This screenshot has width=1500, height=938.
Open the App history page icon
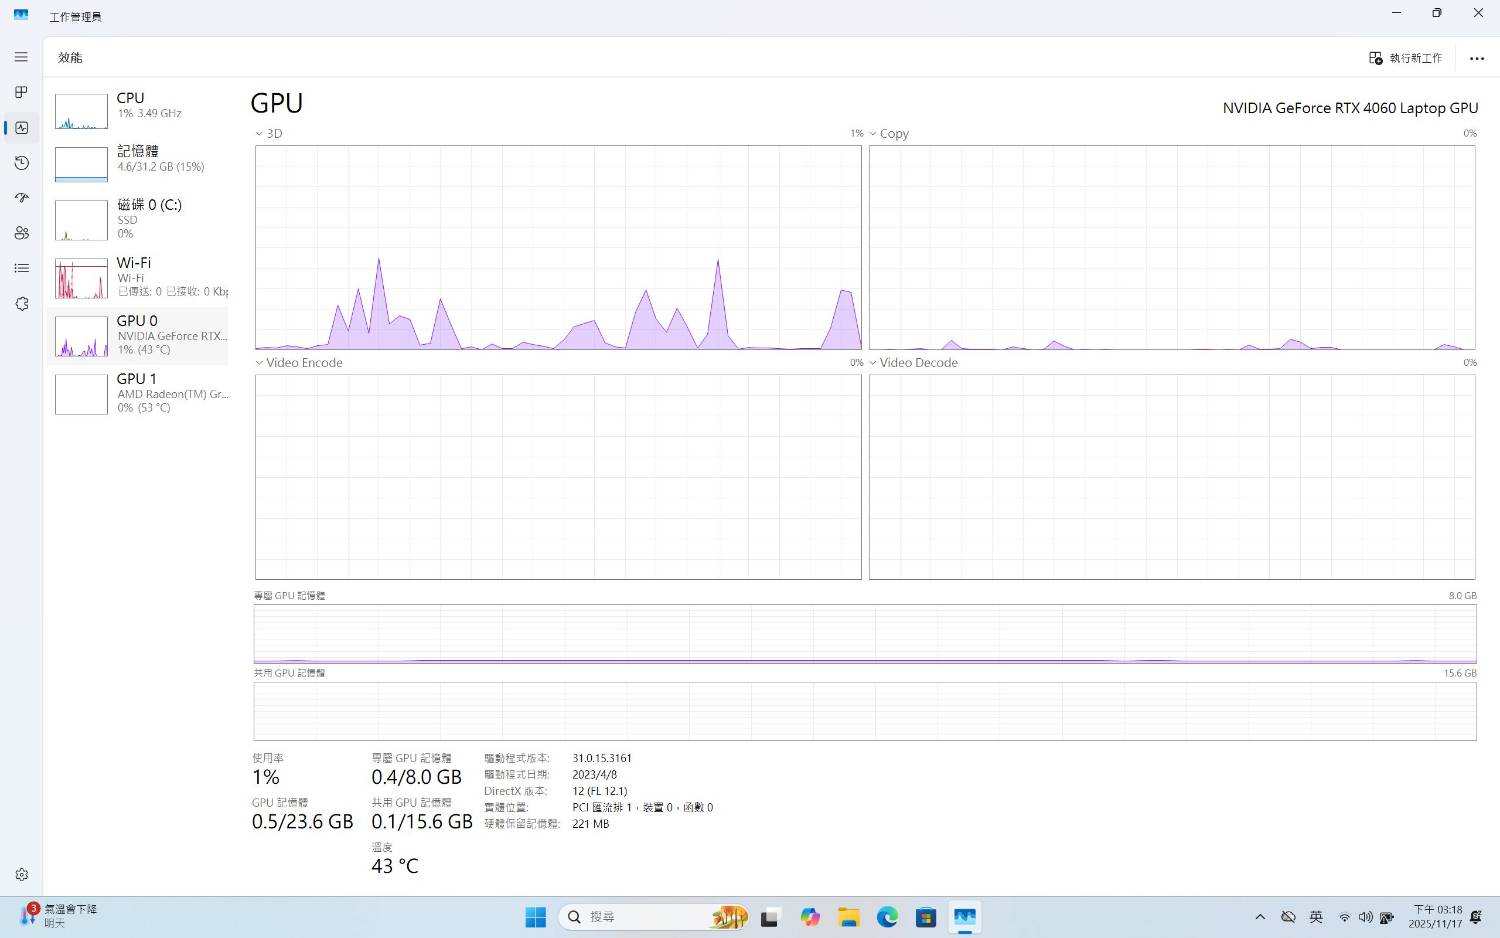coord(21,163)
